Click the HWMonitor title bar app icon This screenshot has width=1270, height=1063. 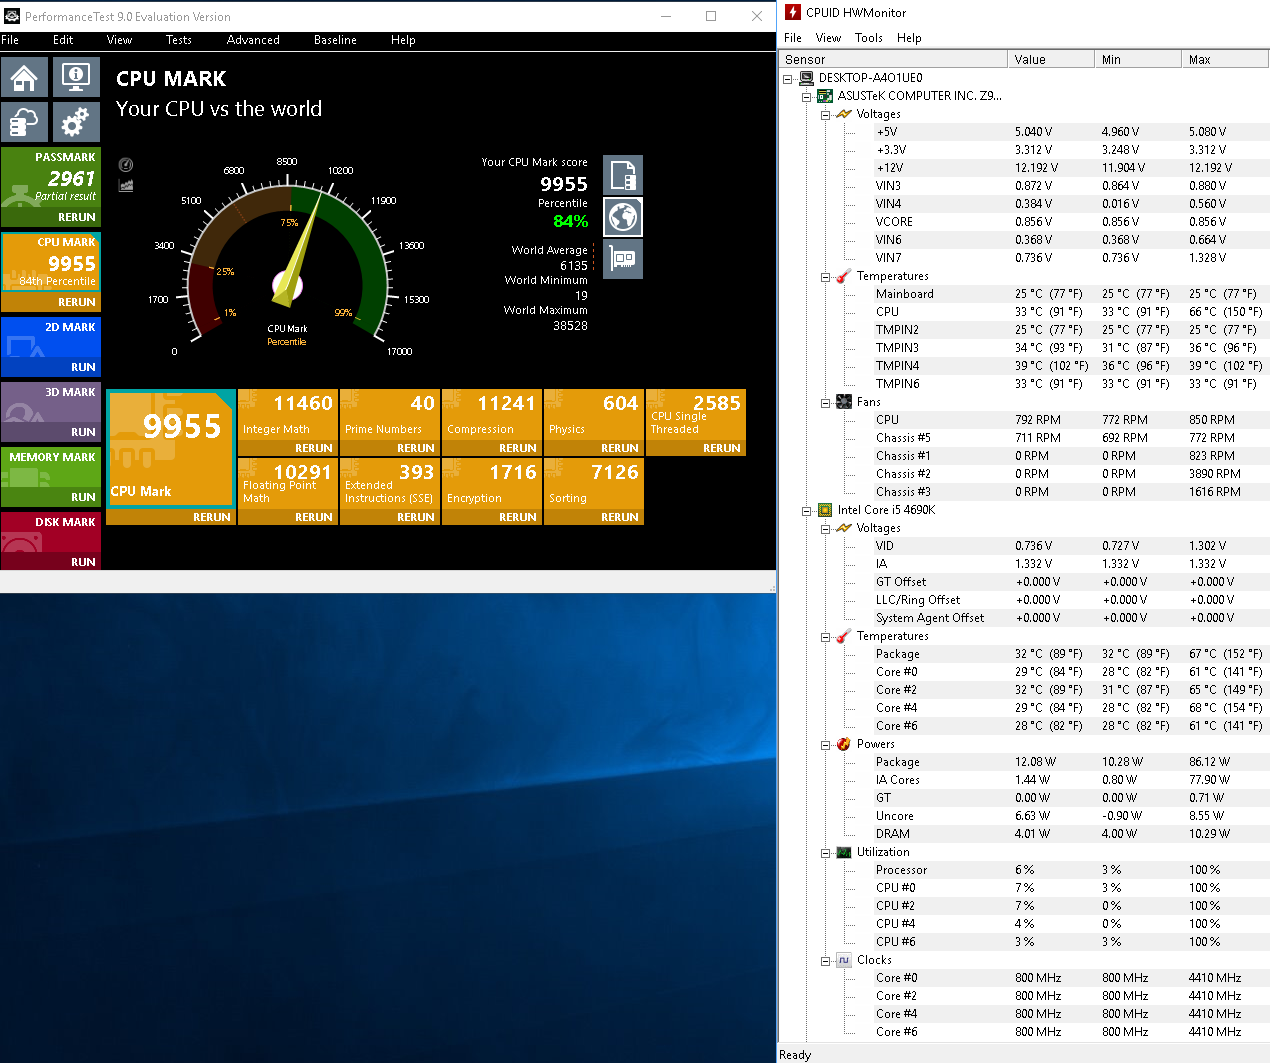793,13
